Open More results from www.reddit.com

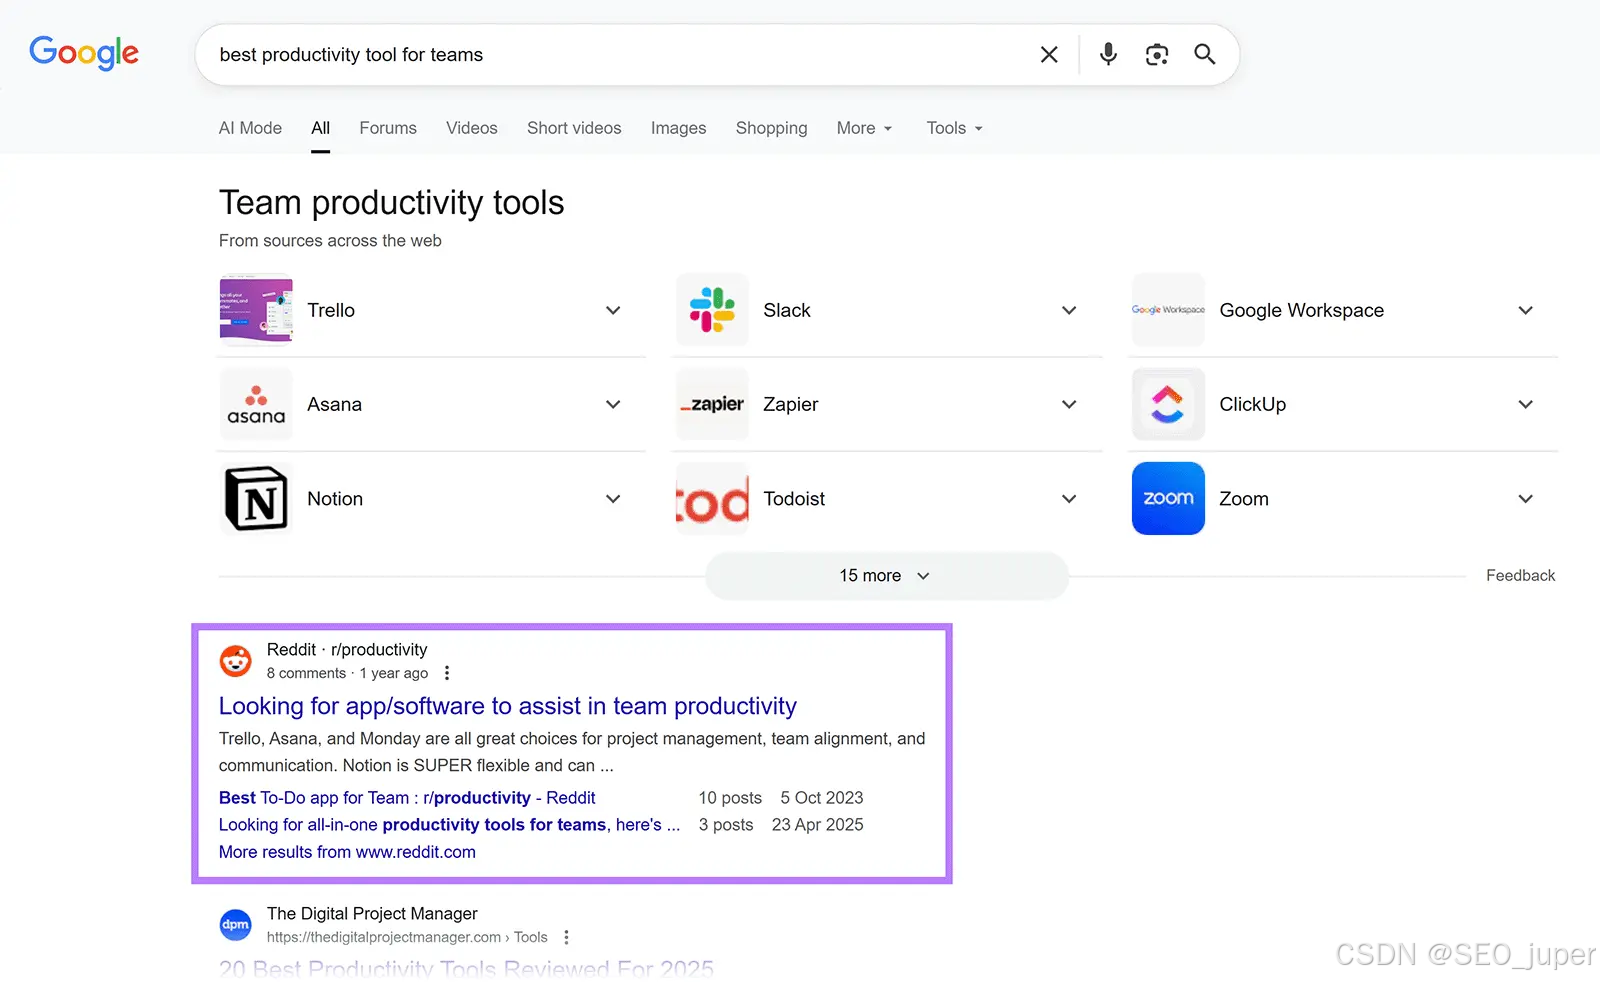pos(347,852)
